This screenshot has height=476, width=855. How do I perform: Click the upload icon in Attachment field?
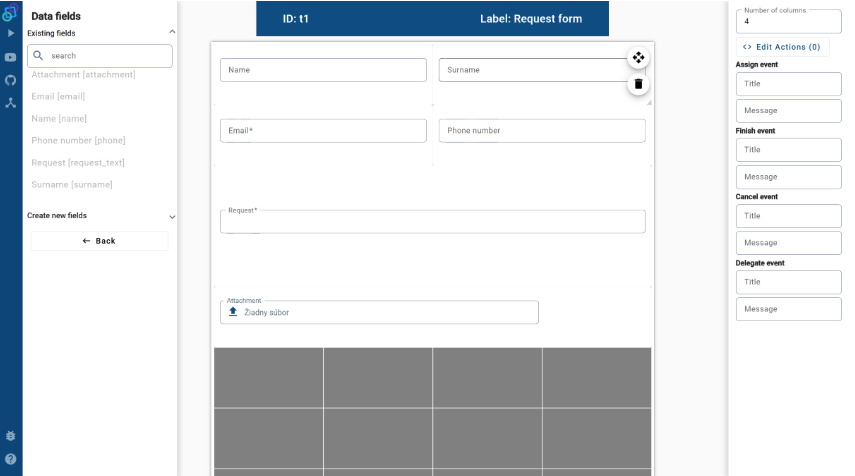(233, 312)
